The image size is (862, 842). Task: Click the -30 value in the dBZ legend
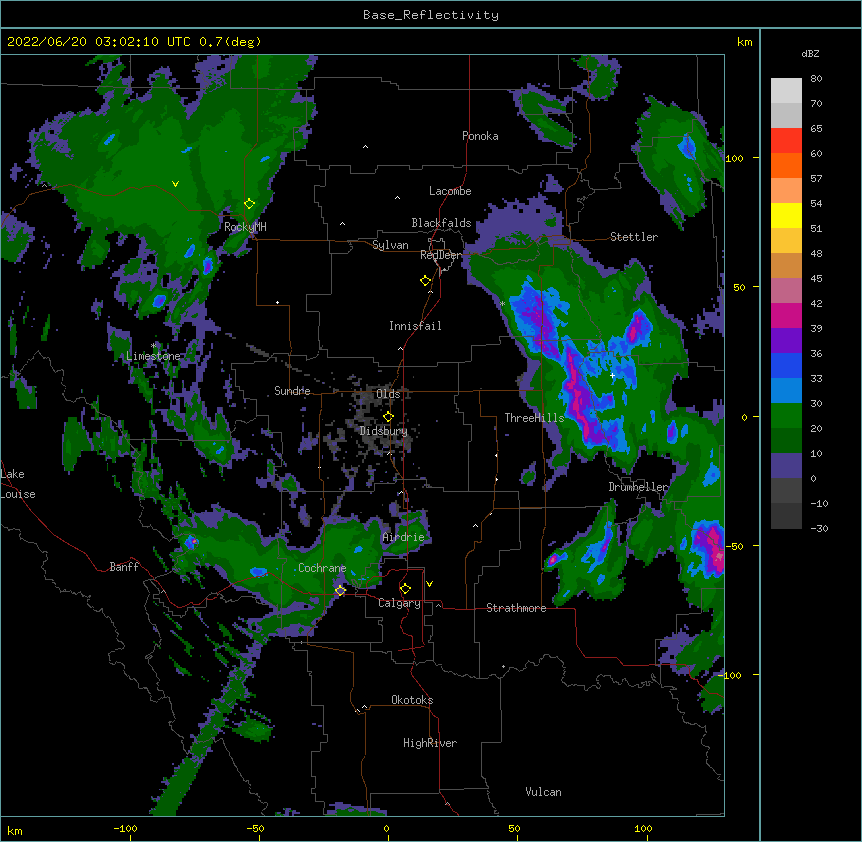[819, 528]
